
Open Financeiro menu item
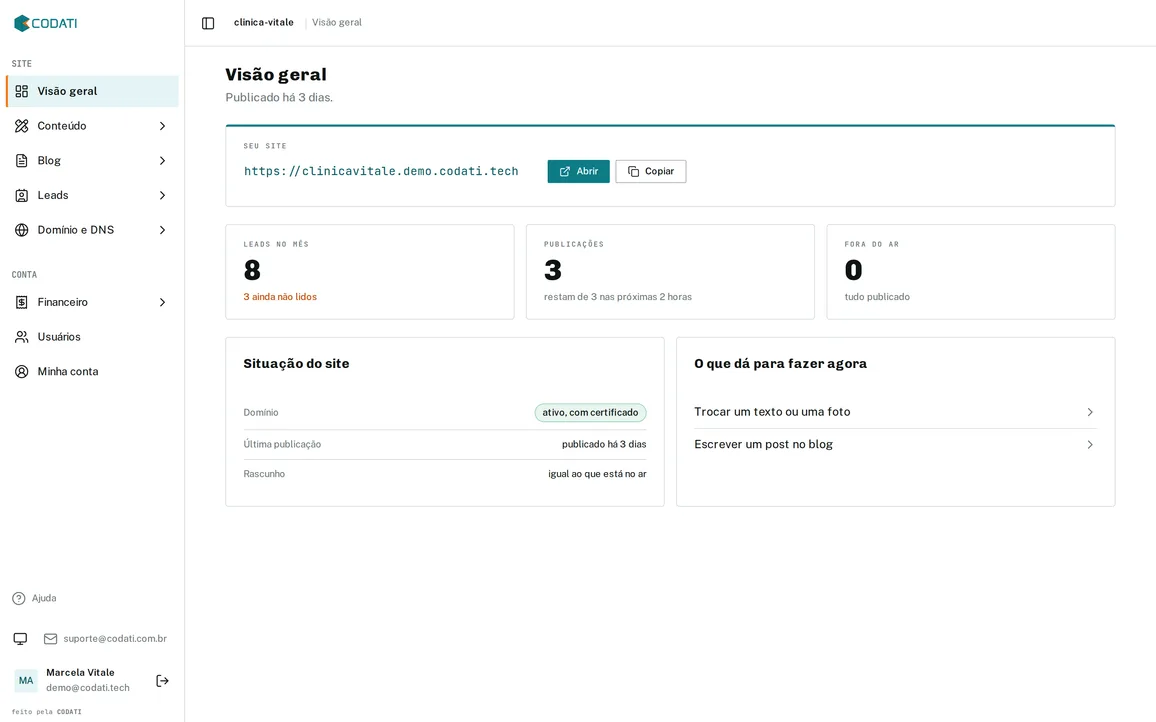(x=92, y=302)
